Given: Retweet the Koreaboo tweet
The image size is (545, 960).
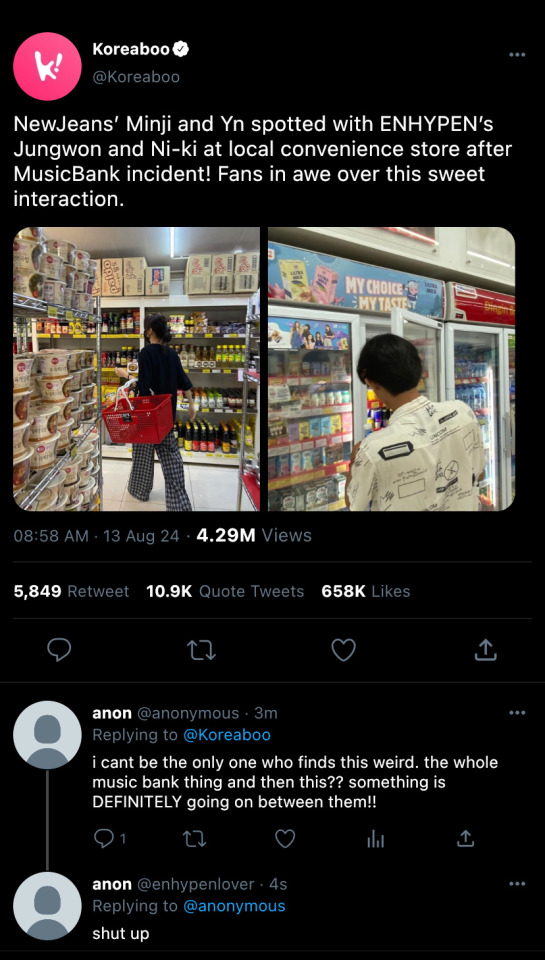Looking at the screenshot, I should click(202, 650).
